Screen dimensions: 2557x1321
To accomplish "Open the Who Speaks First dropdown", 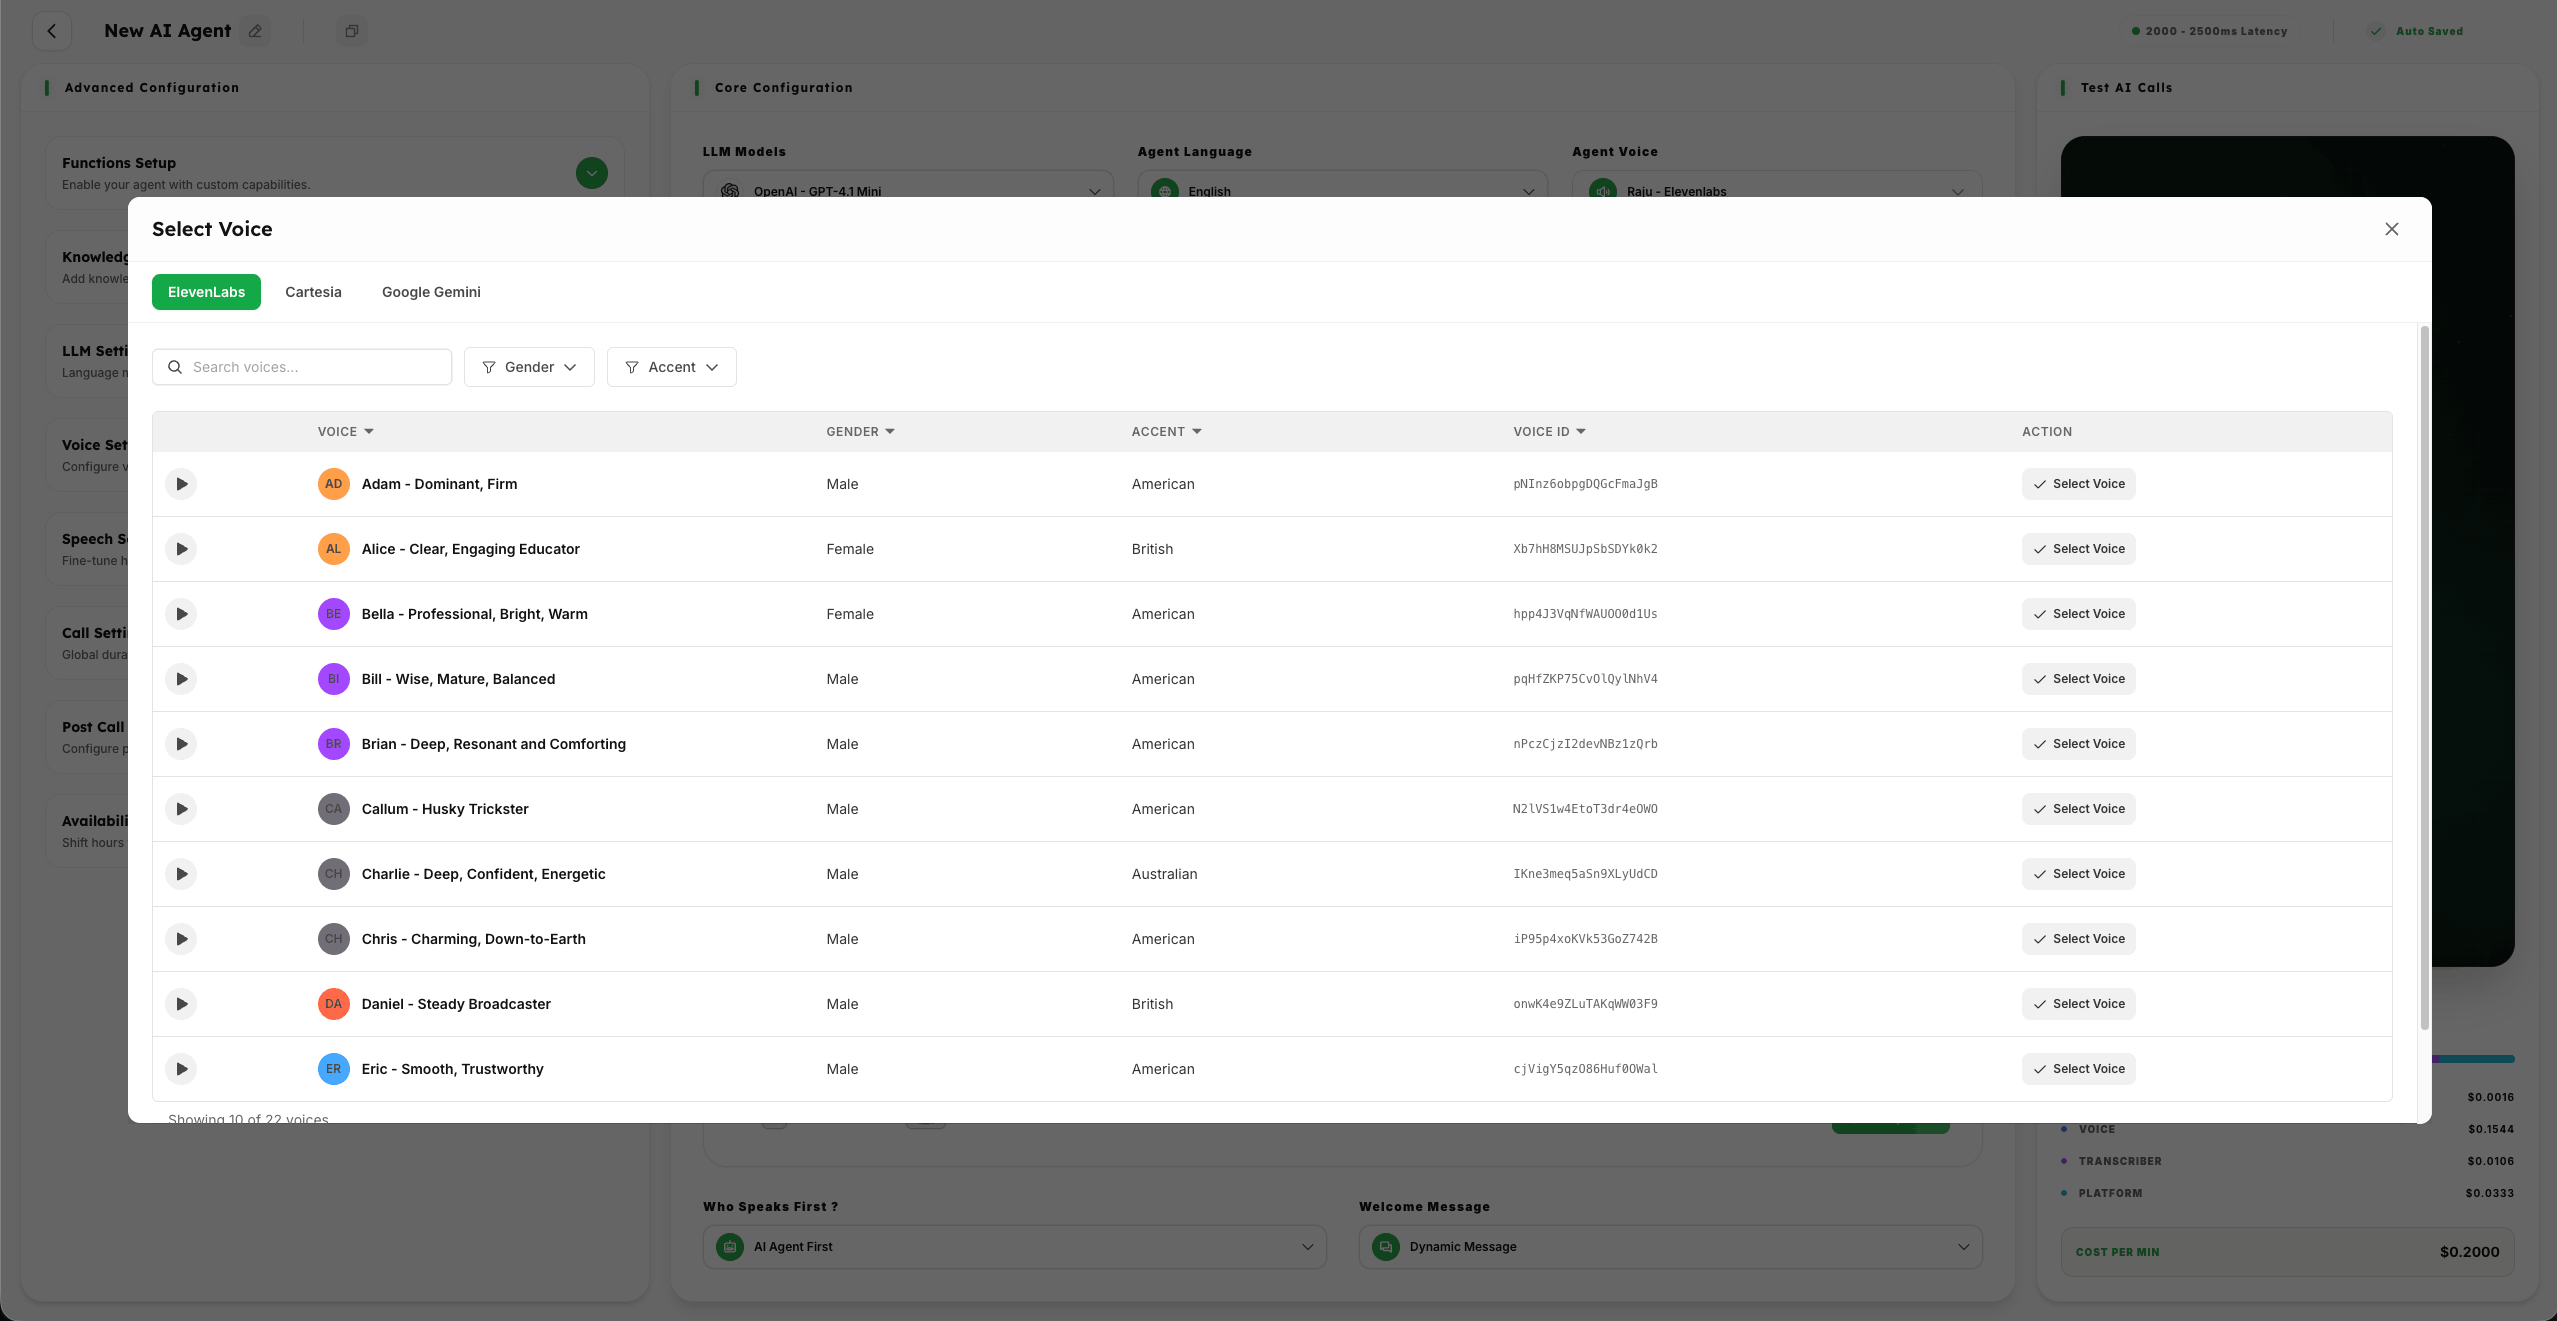I will (x=1013, y=1247).
